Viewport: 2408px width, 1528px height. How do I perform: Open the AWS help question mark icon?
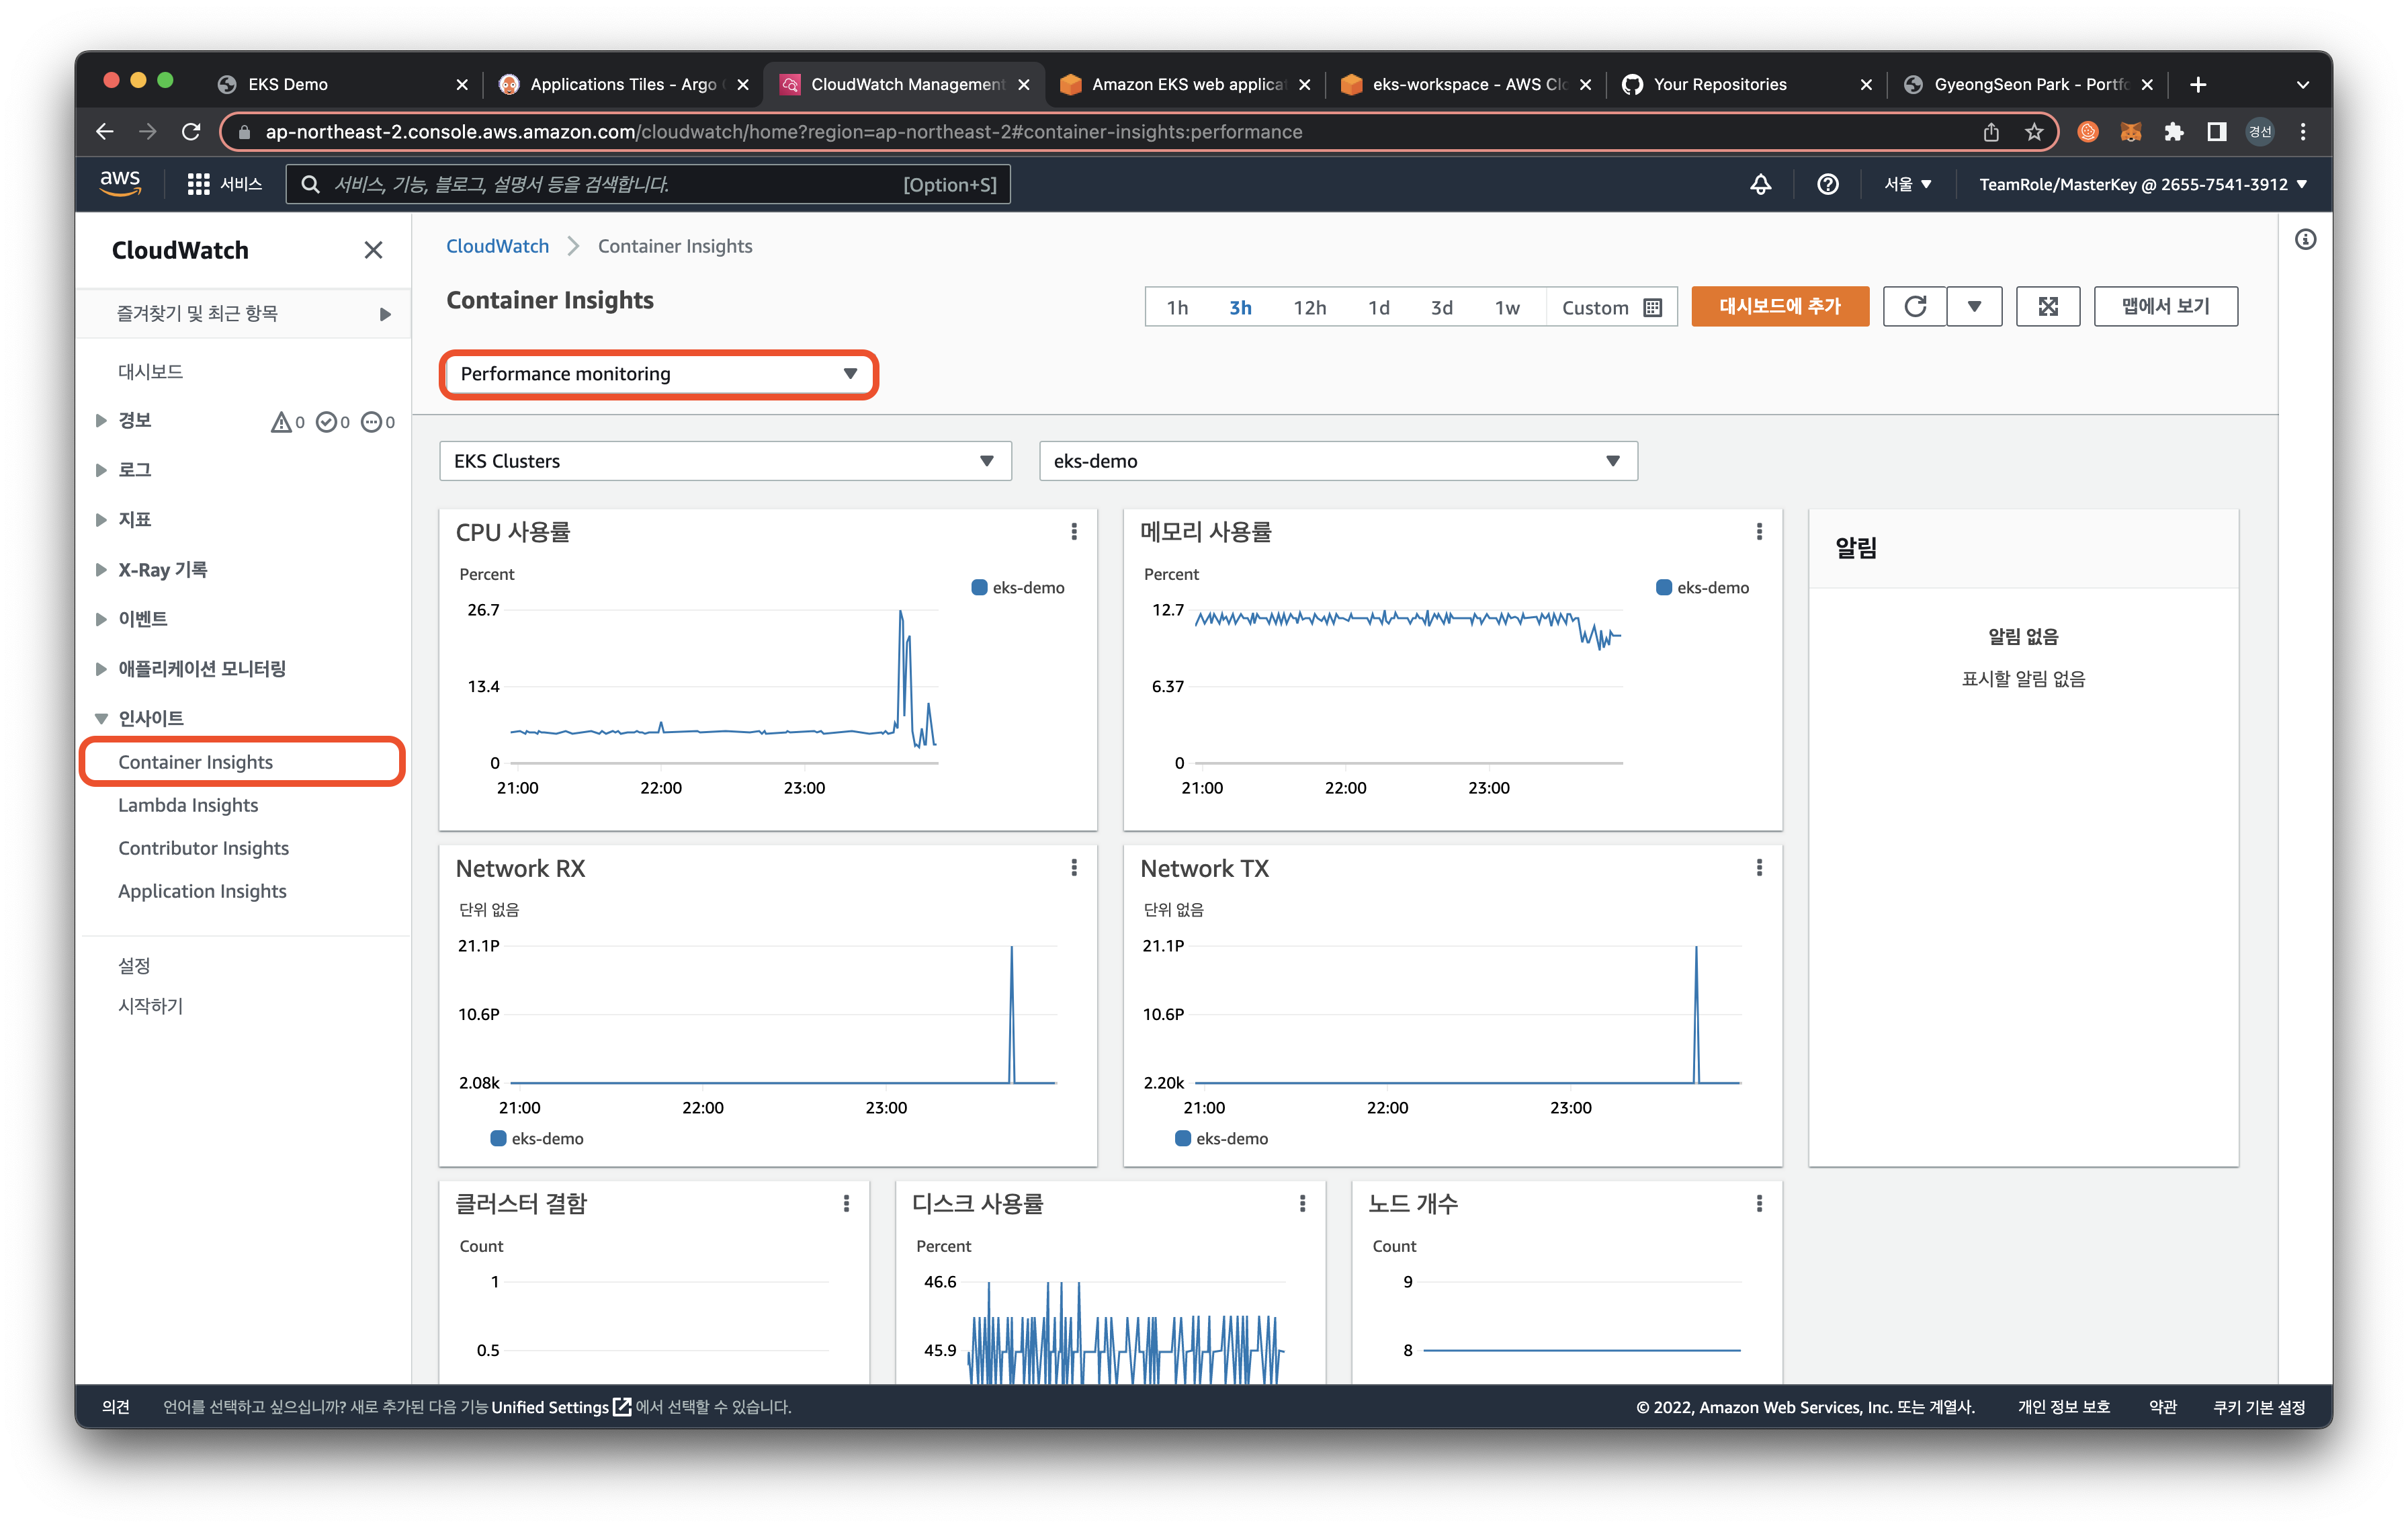pyautogui.click(x=1827, y=184)
